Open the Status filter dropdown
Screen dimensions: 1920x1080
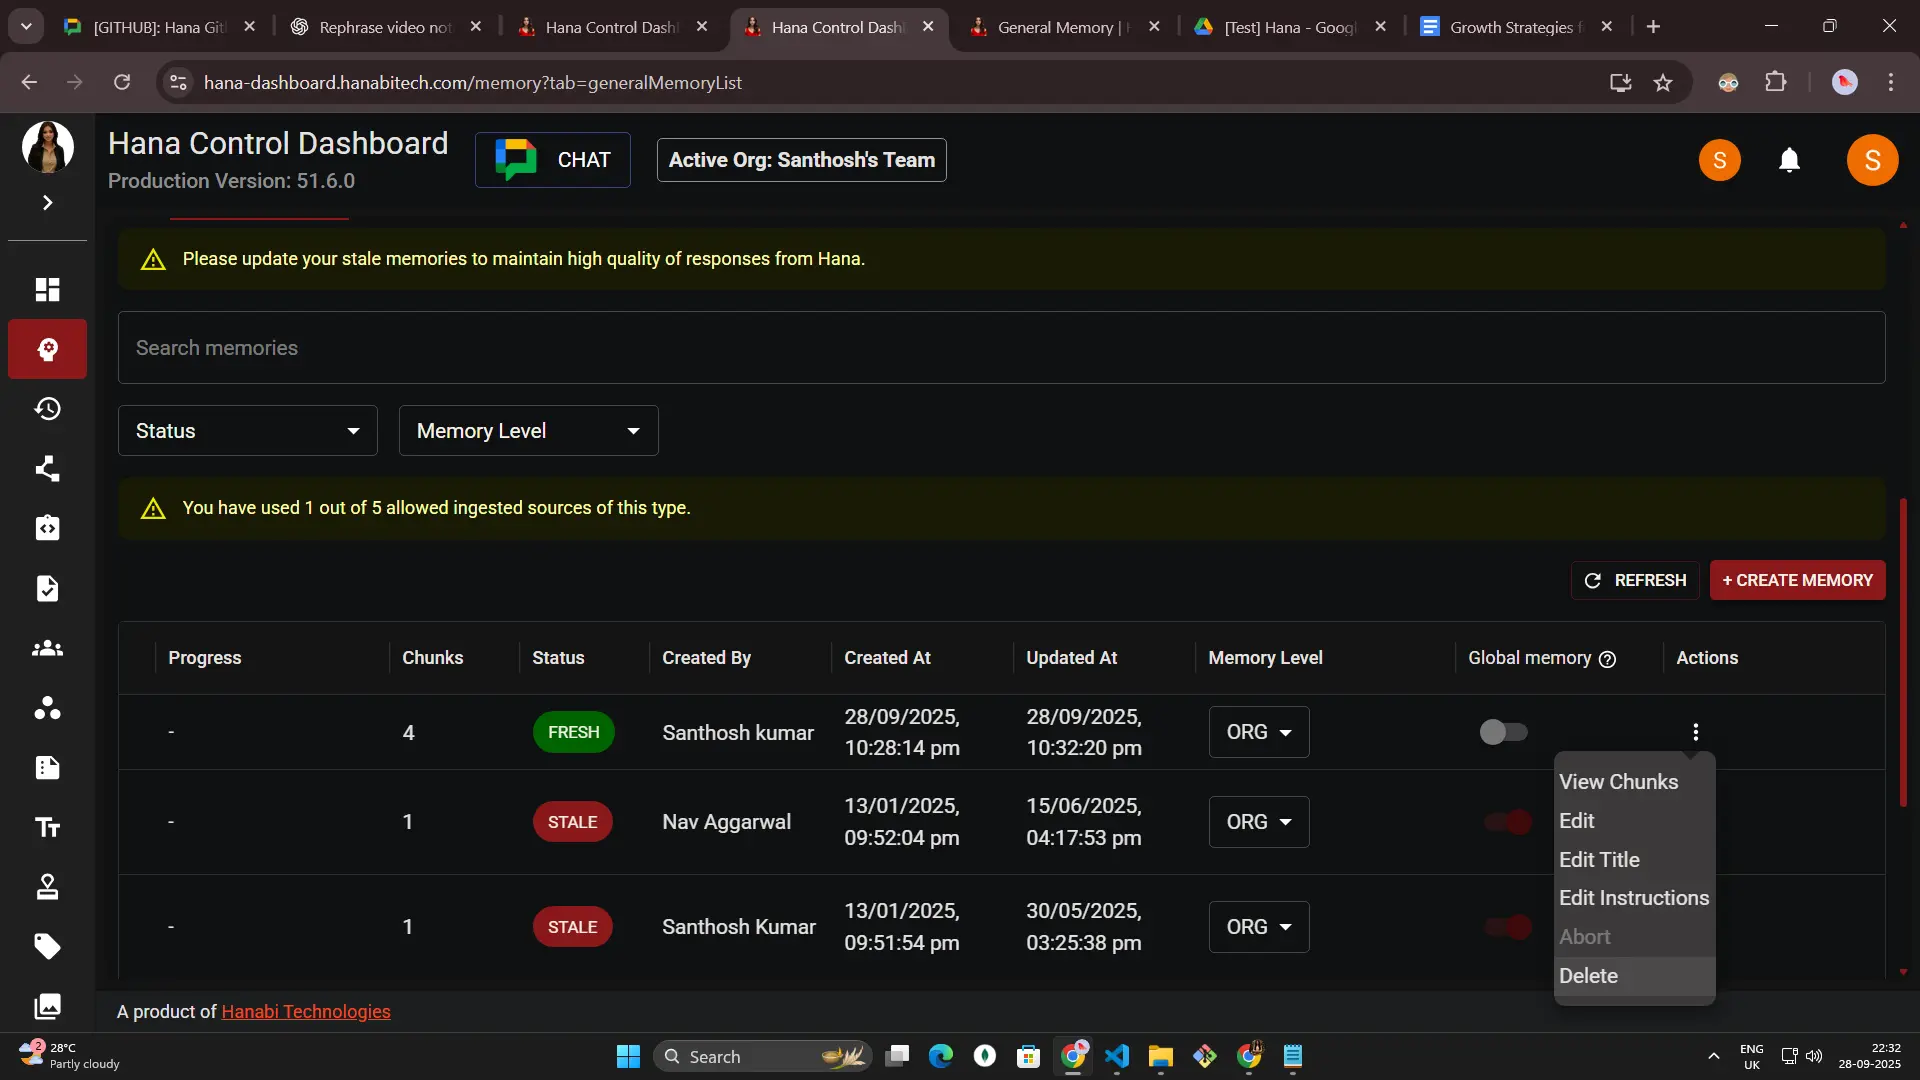coord(247,431)
